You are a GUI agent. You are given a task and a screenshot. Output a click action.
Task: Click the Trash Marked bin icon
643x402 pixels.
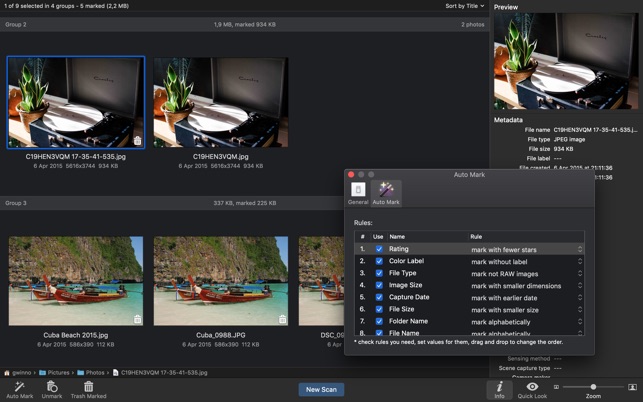pos(89,386)
